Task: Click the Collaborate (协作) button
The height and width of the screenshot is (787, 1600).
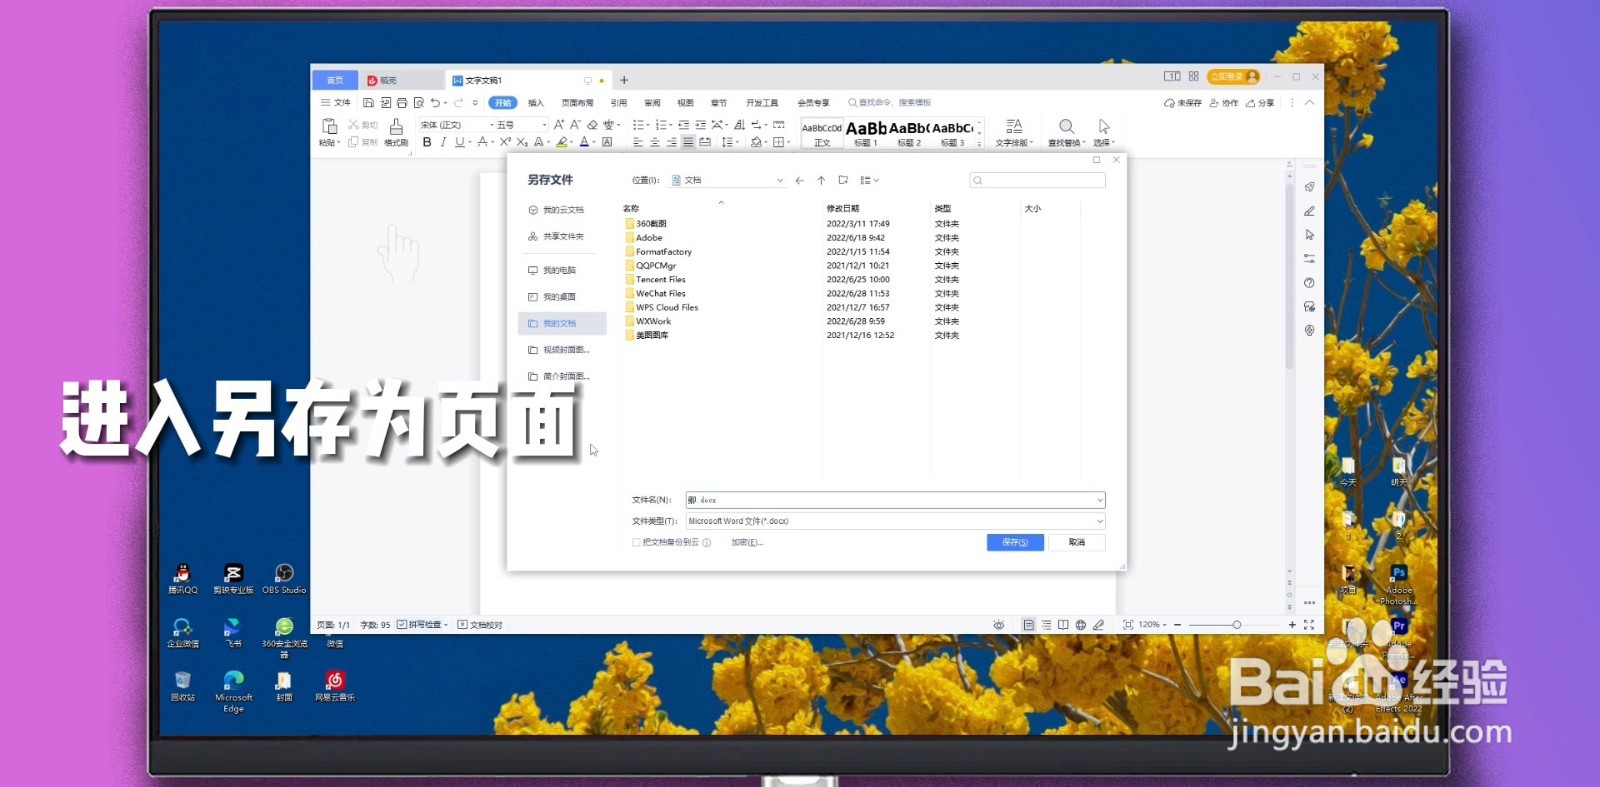Action: tap(1224, 103)
